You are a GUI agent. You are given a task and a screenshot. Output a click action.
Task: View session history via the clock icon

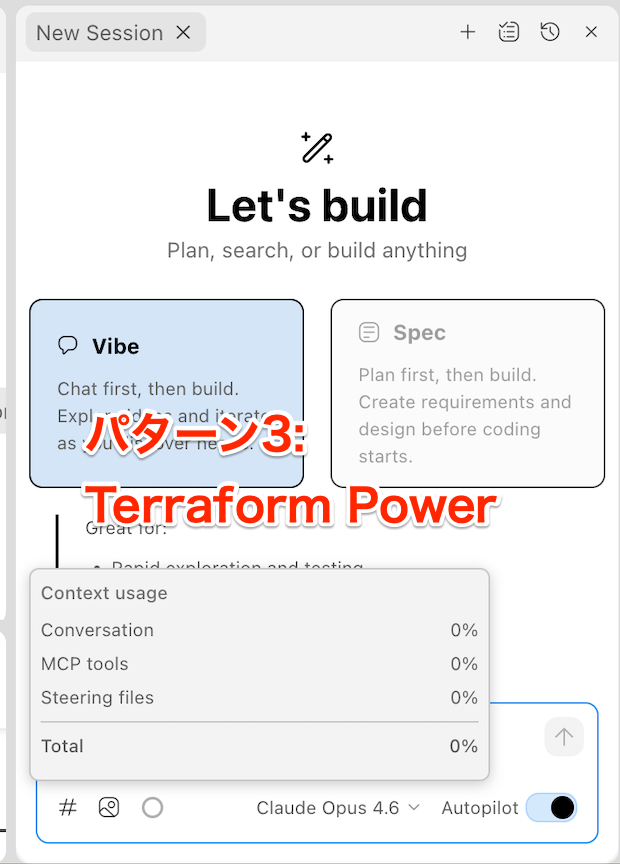[550, 31]
